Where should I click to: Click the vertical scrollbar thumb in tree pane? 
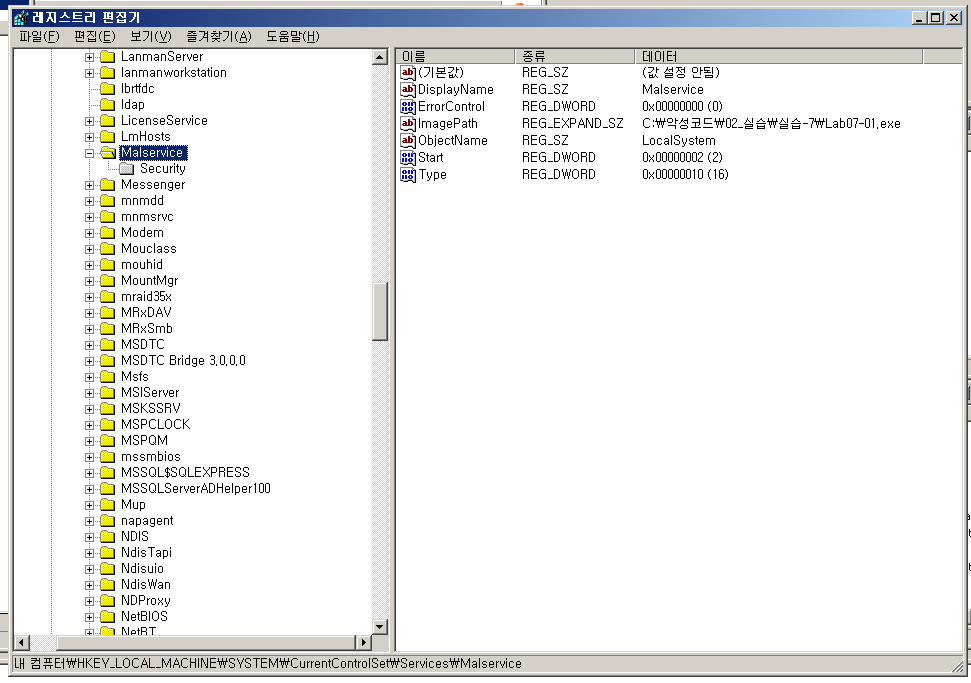pyautogui.click(x=380, y=311)
